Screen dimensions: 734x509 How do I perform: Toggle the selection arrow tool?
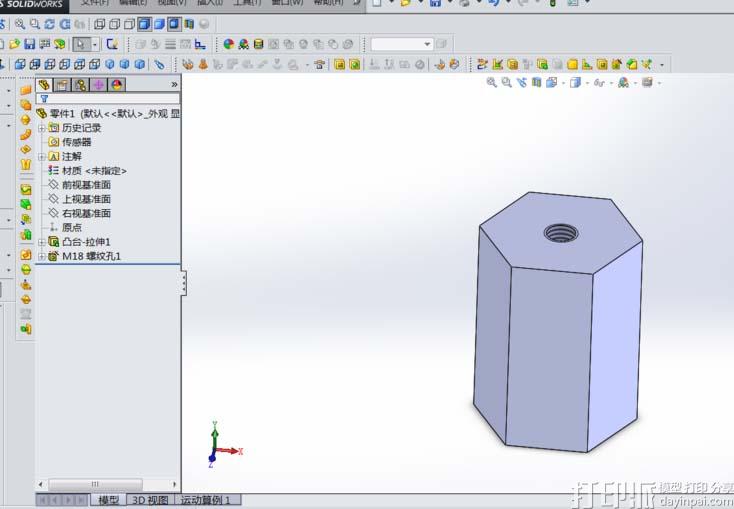pyautogui.click(x=81, y=44)
